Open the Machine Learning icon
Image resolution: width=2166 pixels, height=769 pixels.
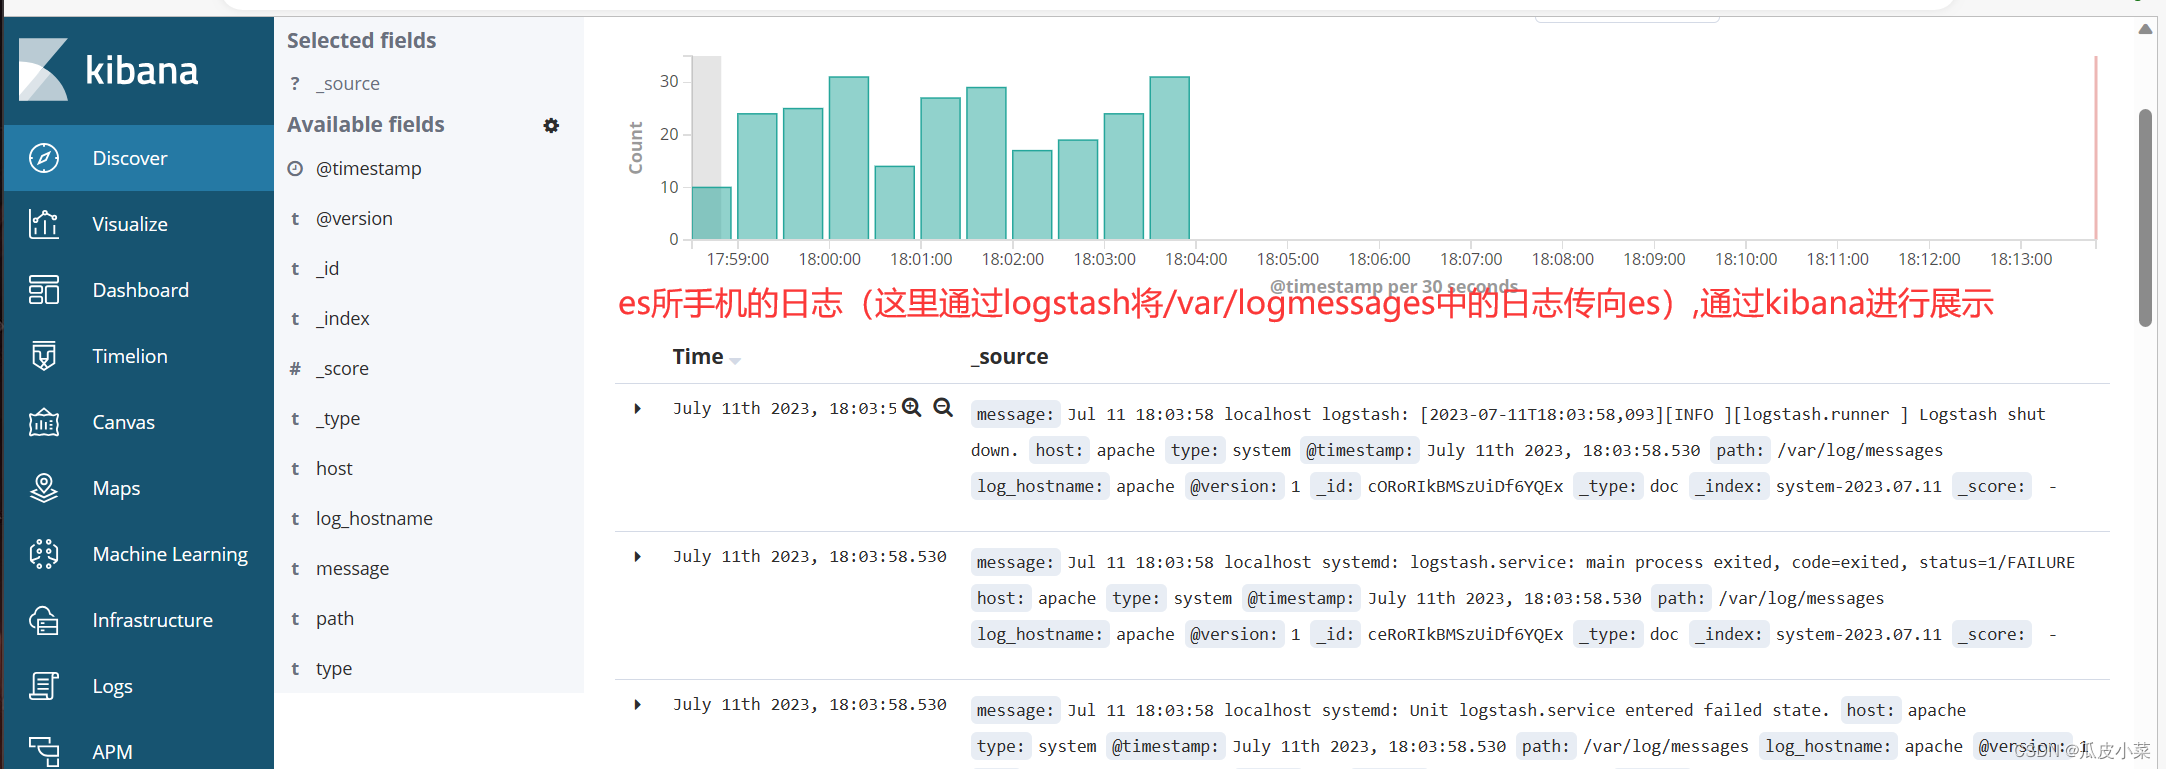(44, 554)
